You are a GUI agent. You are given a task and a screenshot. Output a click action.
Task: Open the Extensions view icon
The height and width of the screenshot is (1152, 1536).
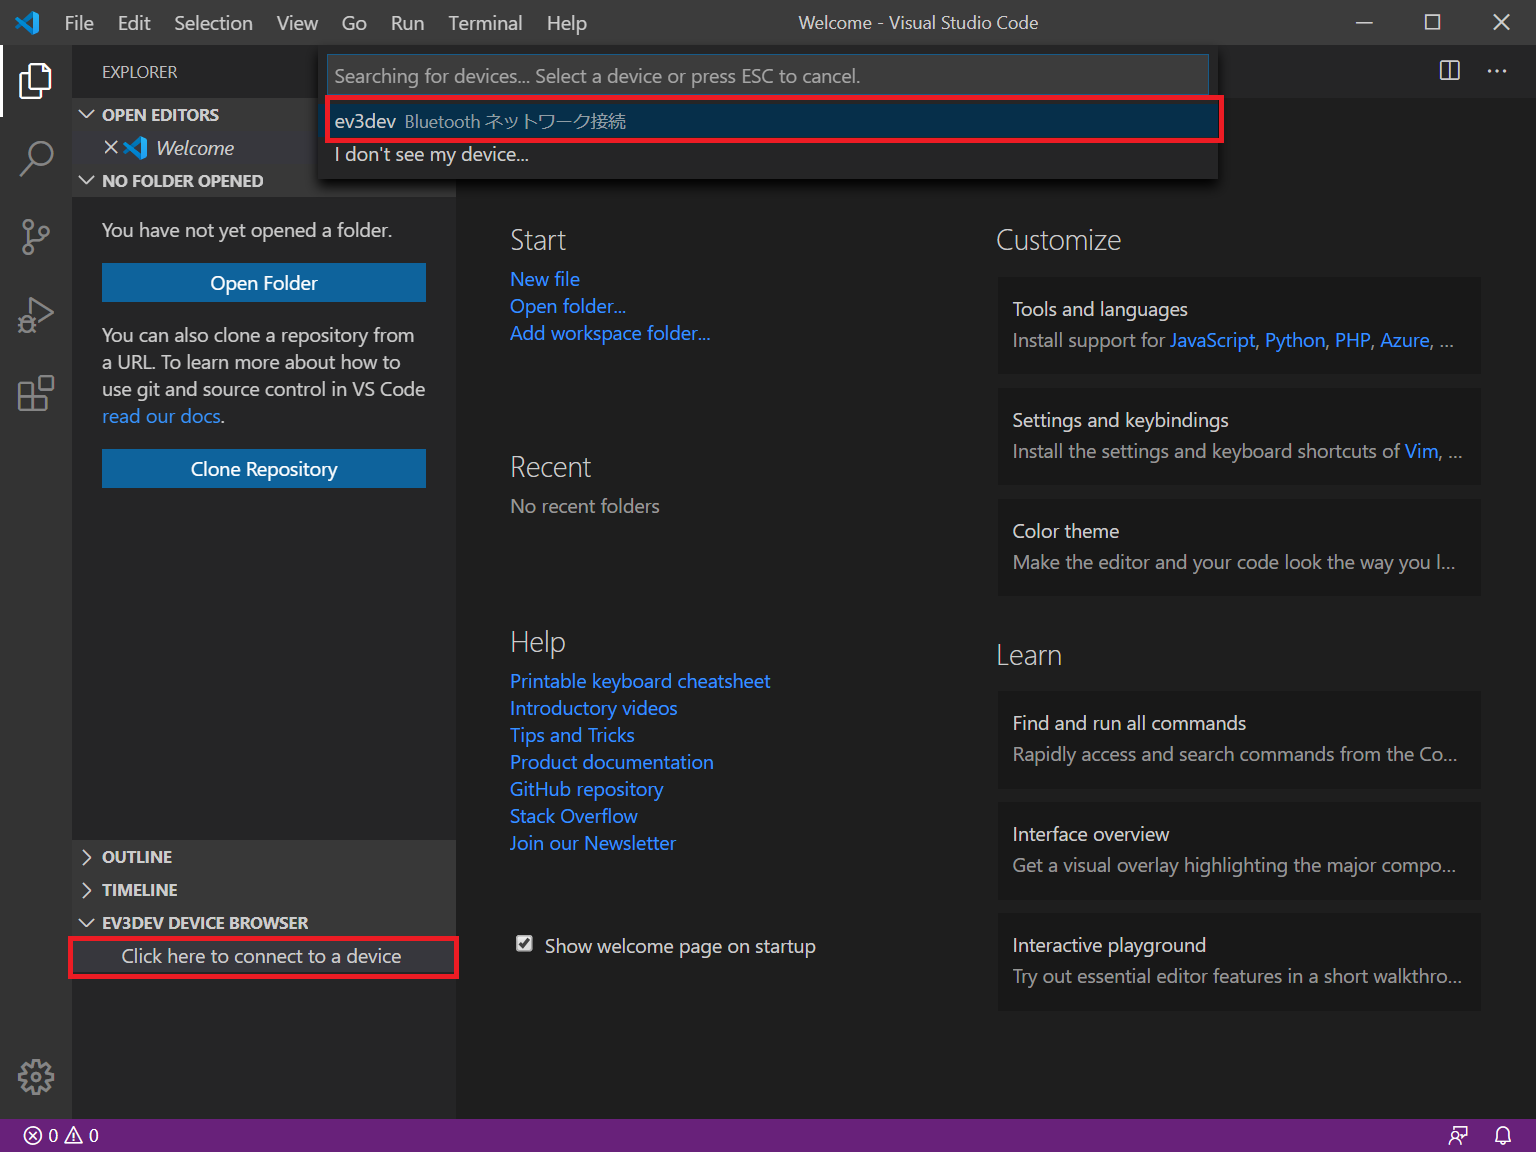coord(36,393)
